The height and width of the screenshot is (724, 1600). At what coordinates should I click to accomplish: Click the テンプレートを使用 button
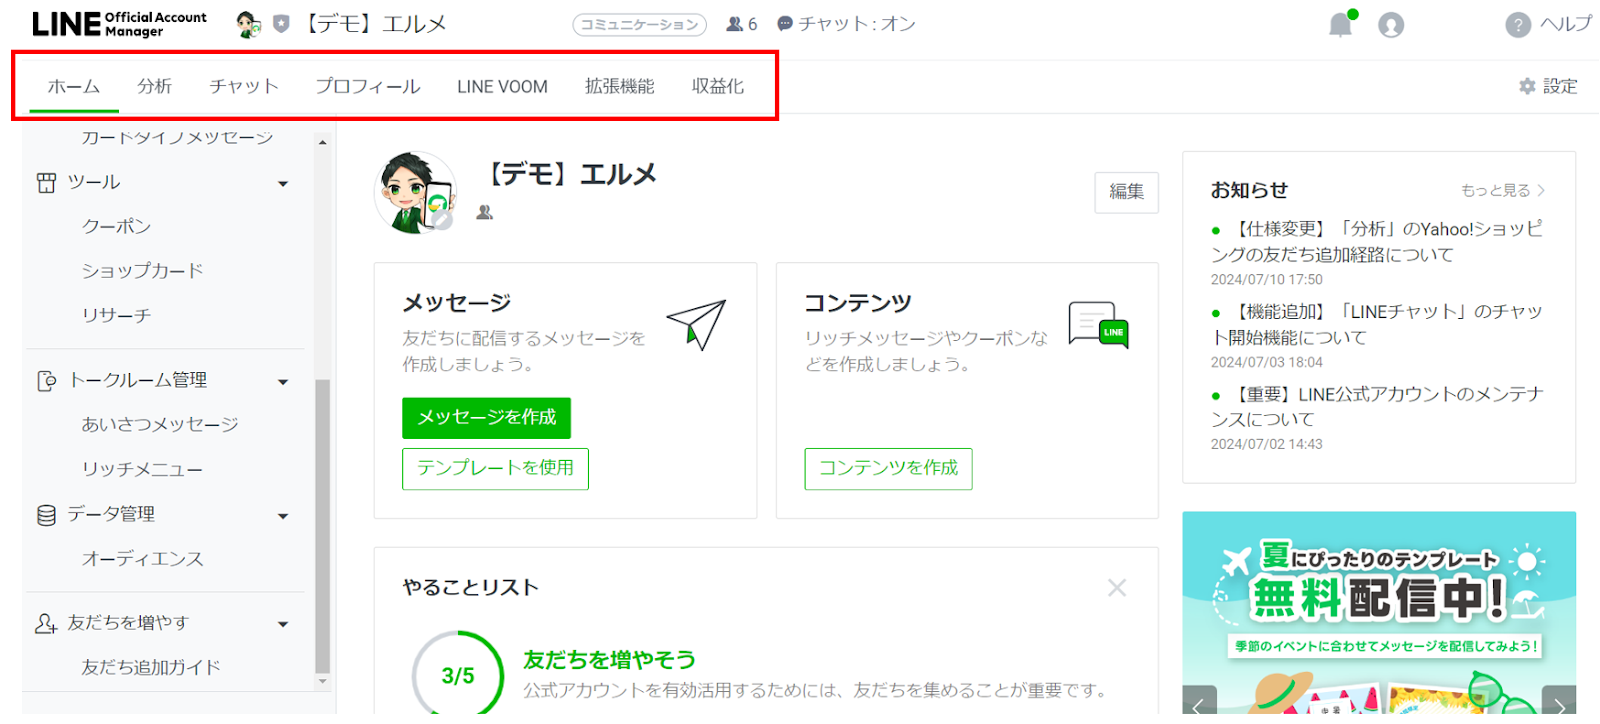(x=496, y=469)
